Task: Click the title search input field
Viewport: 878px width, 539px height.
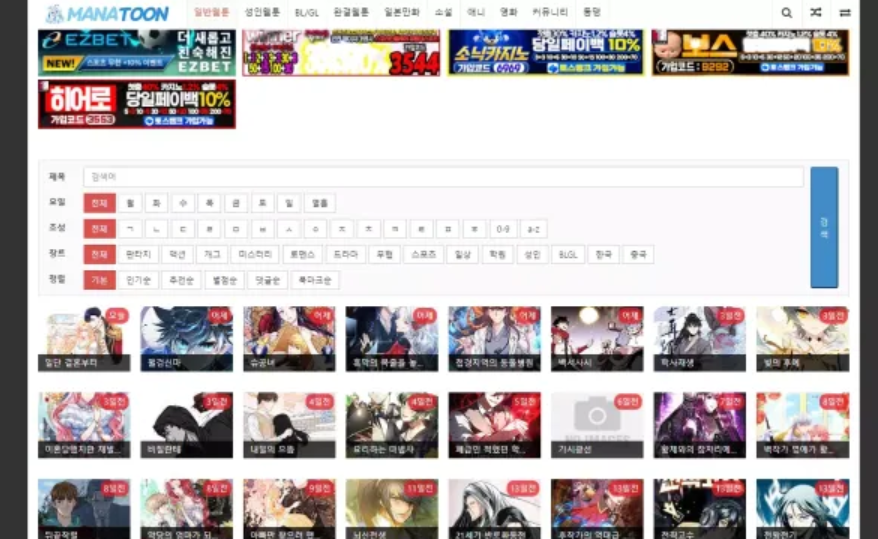Action: click(443, 177)
